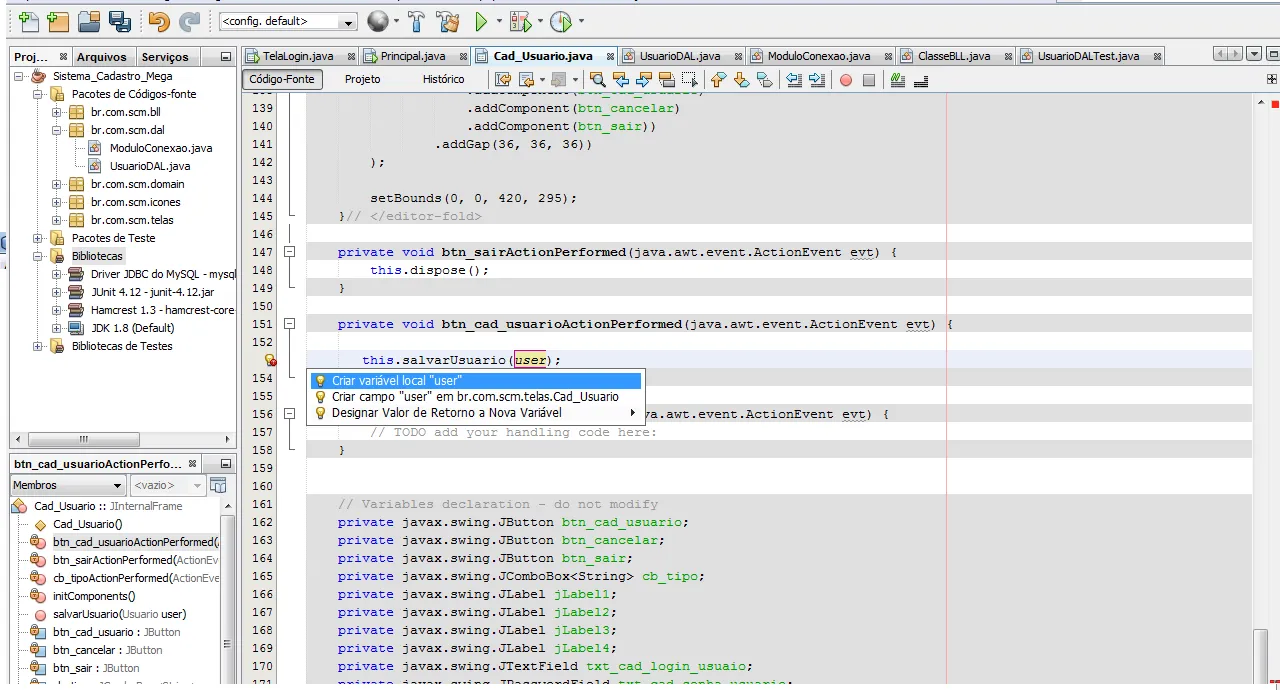The image size is (1280, 690).
Task: Start macro recording with red circle icon
Action: coord(846,80)
